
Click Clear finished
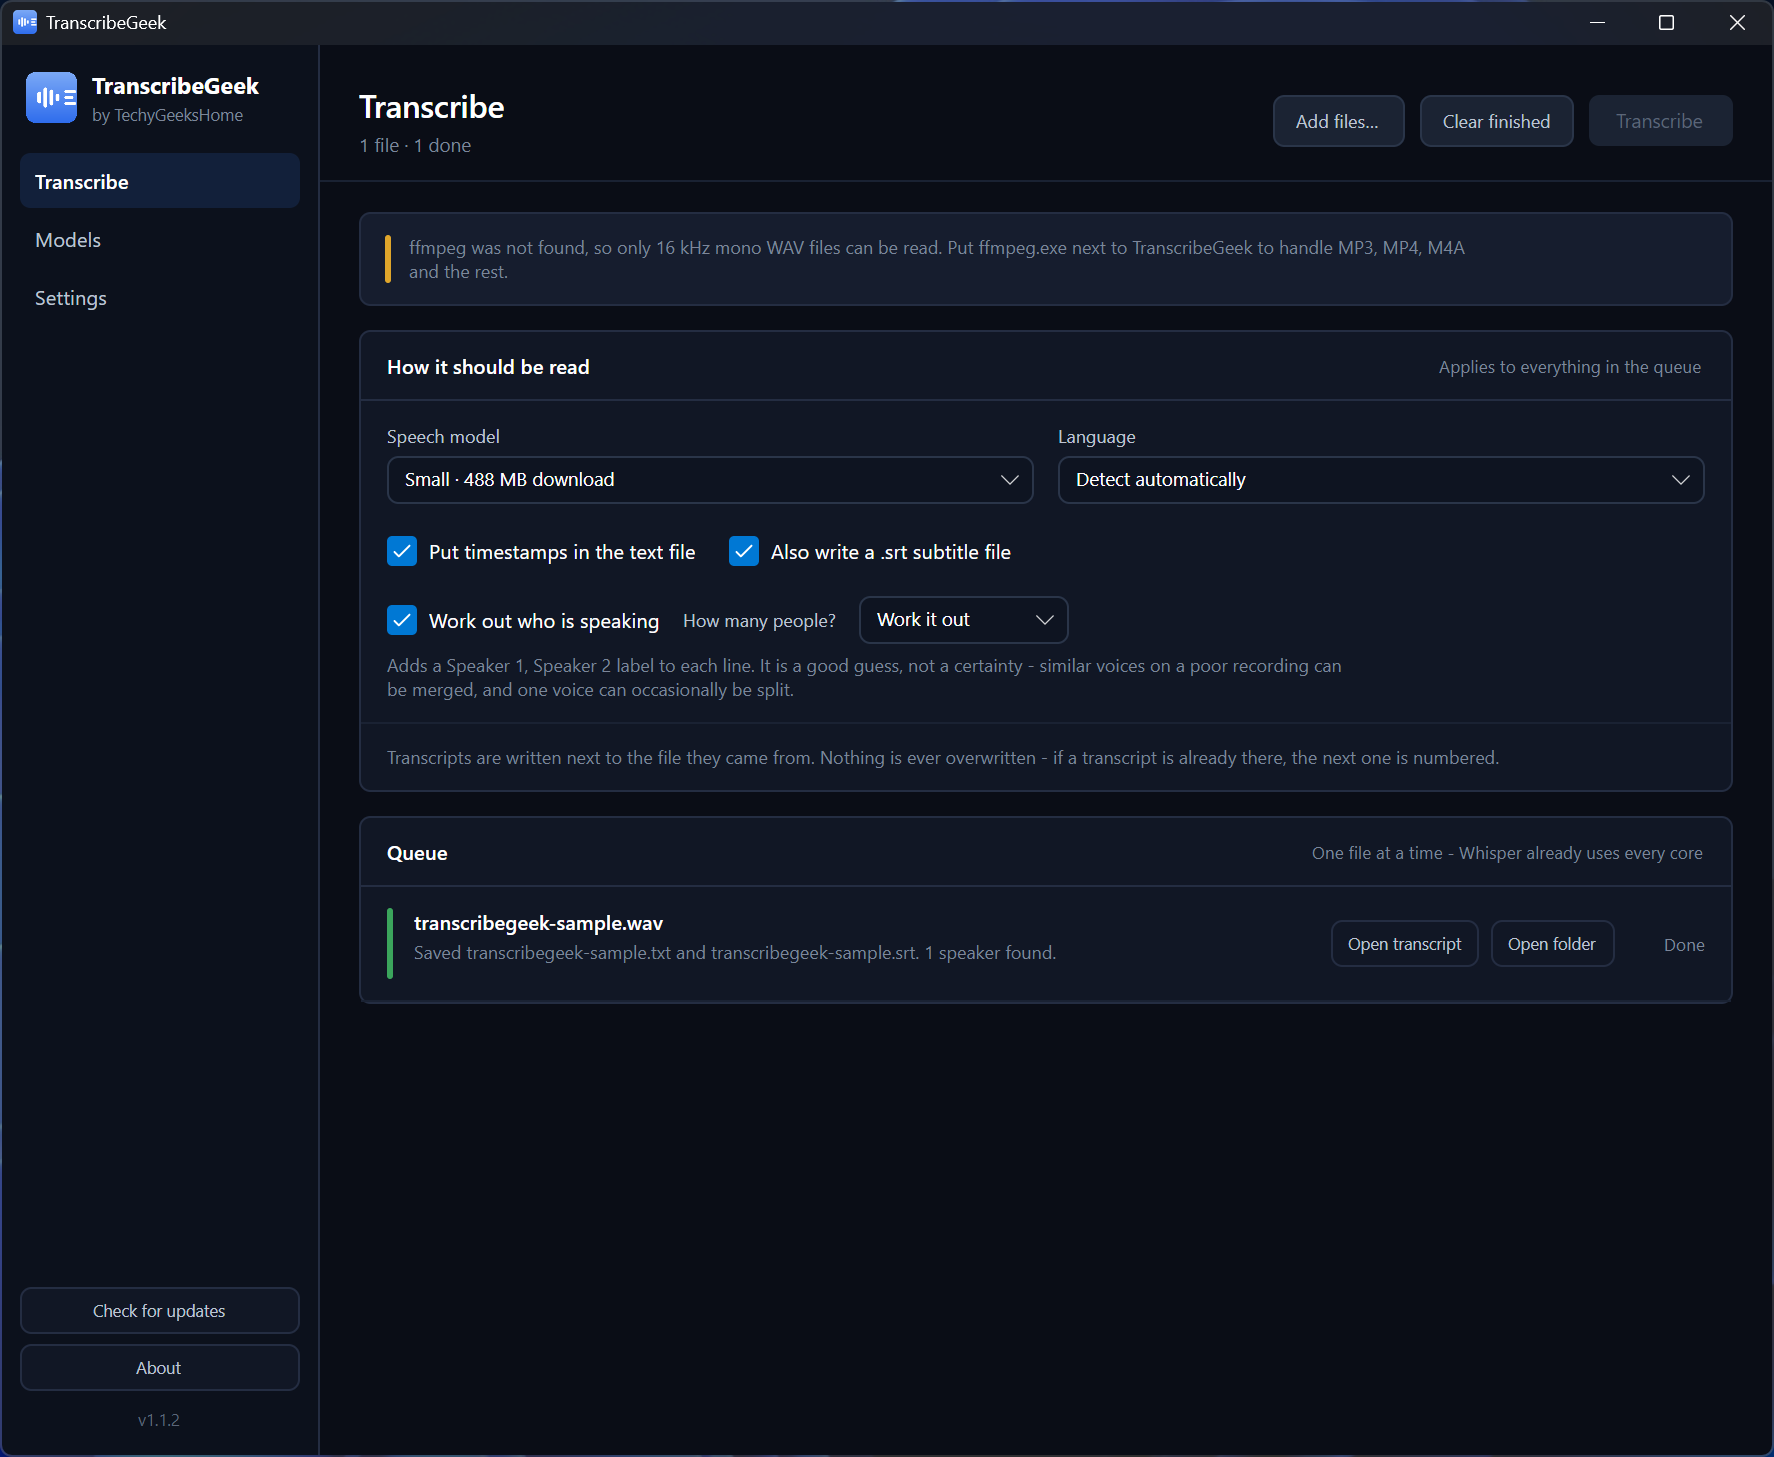pos(1496,121)
